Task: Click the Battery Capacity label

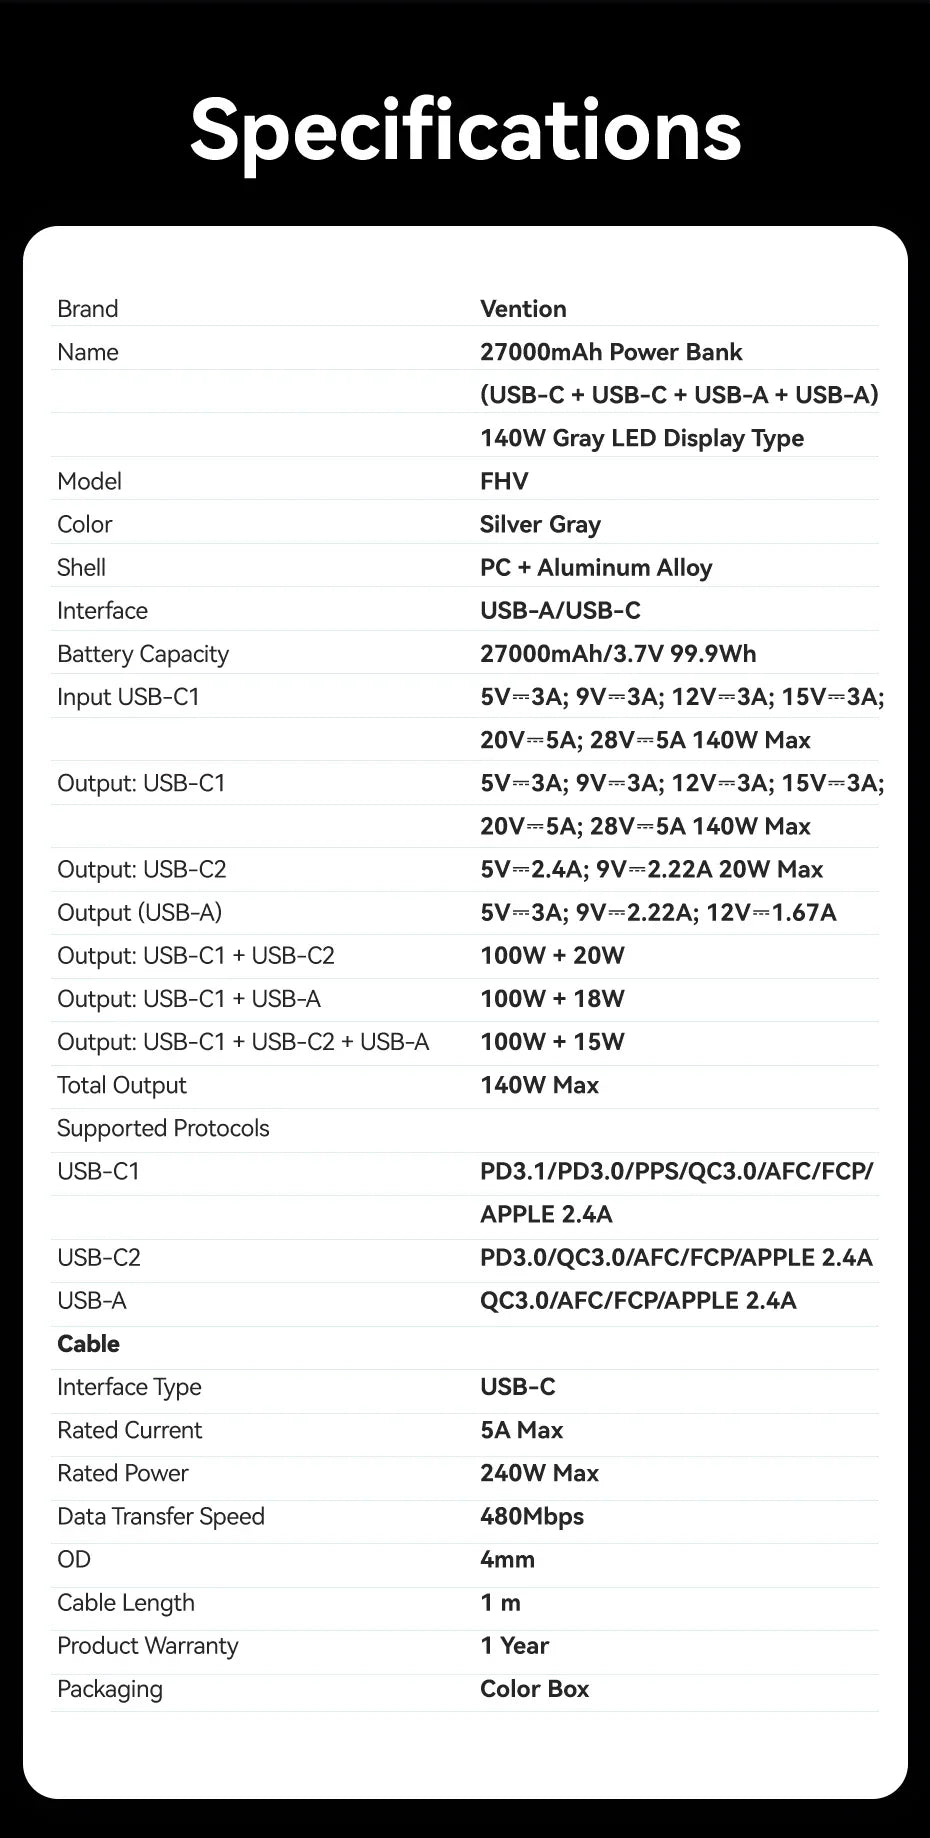Action: [143, 654]
